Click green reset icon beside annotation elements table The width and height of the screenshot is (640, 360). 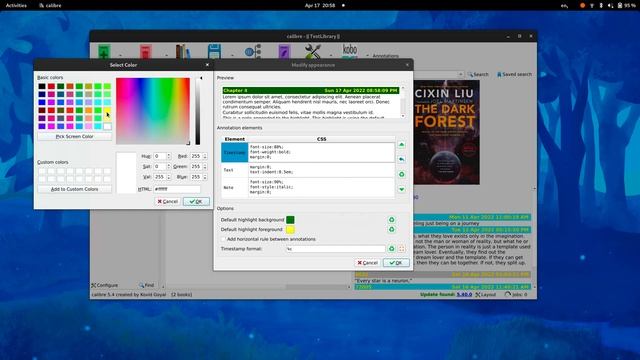point(402,174)
